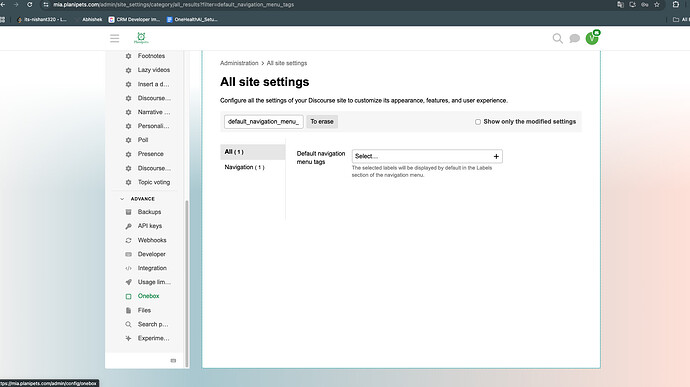Enable Show only the modified settings

tap(477, 122)
